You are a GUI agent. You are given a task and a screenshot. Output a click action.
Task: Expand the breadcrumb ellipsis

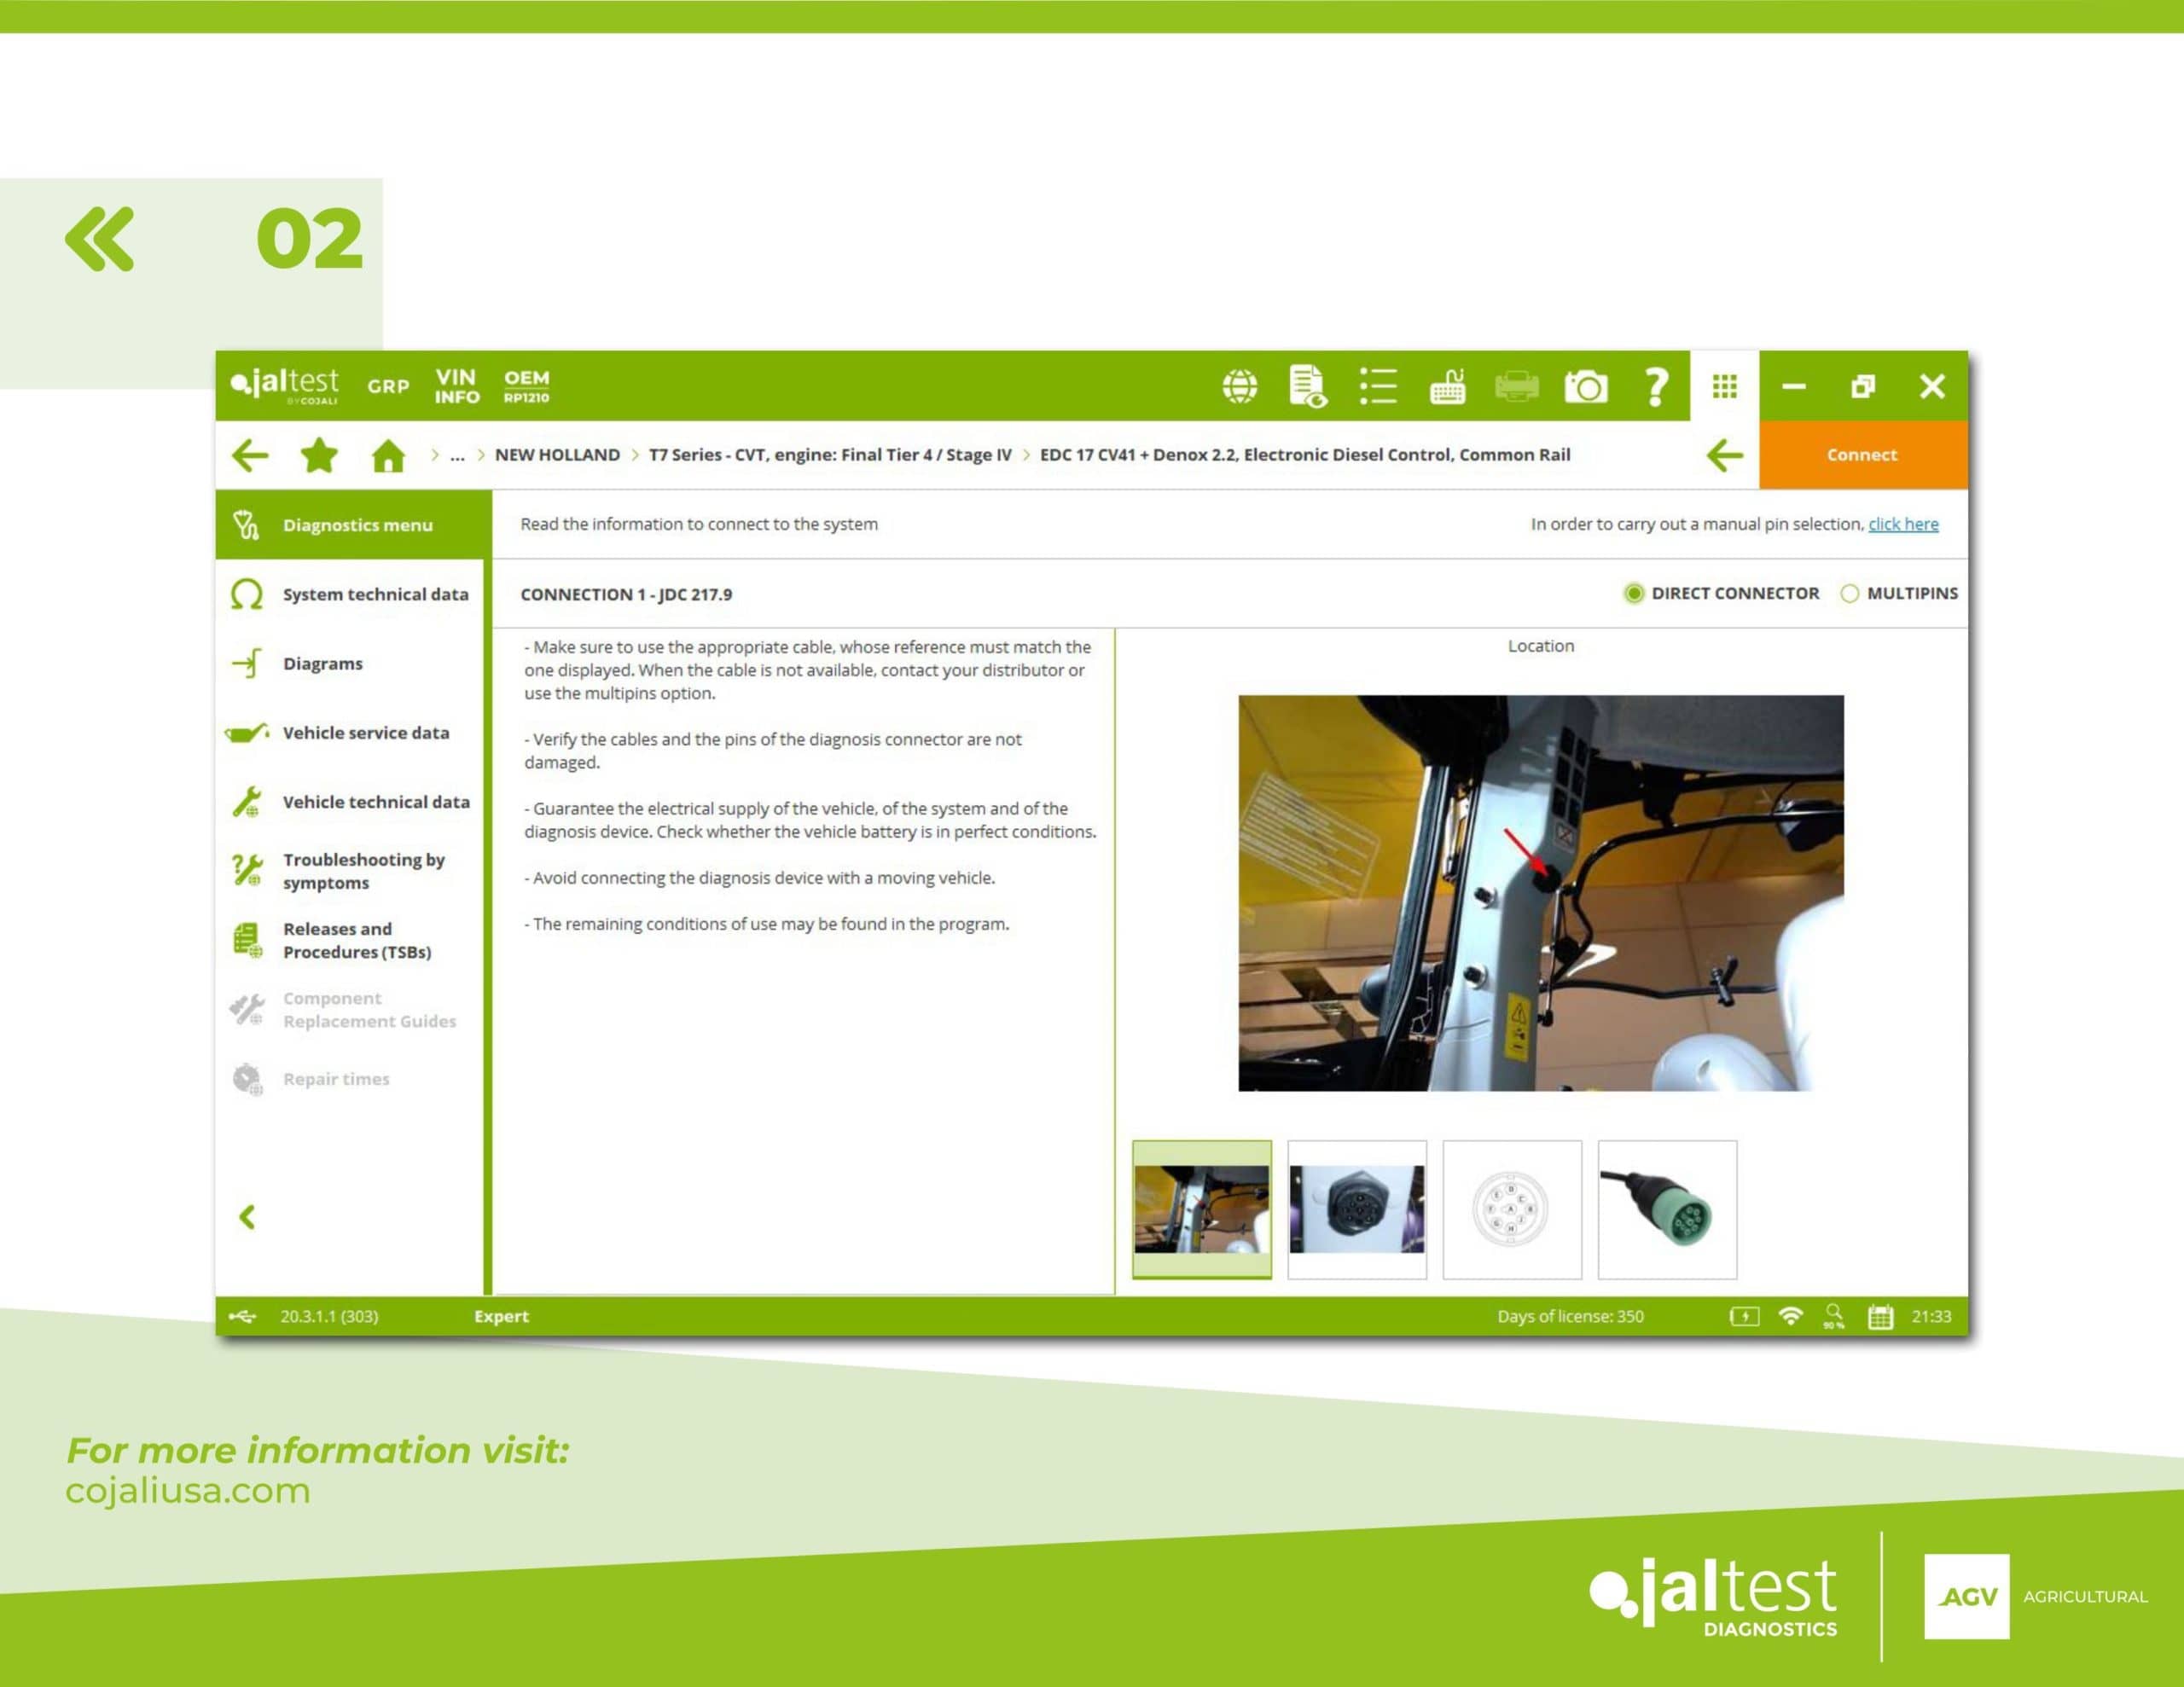tap(457, 455)
